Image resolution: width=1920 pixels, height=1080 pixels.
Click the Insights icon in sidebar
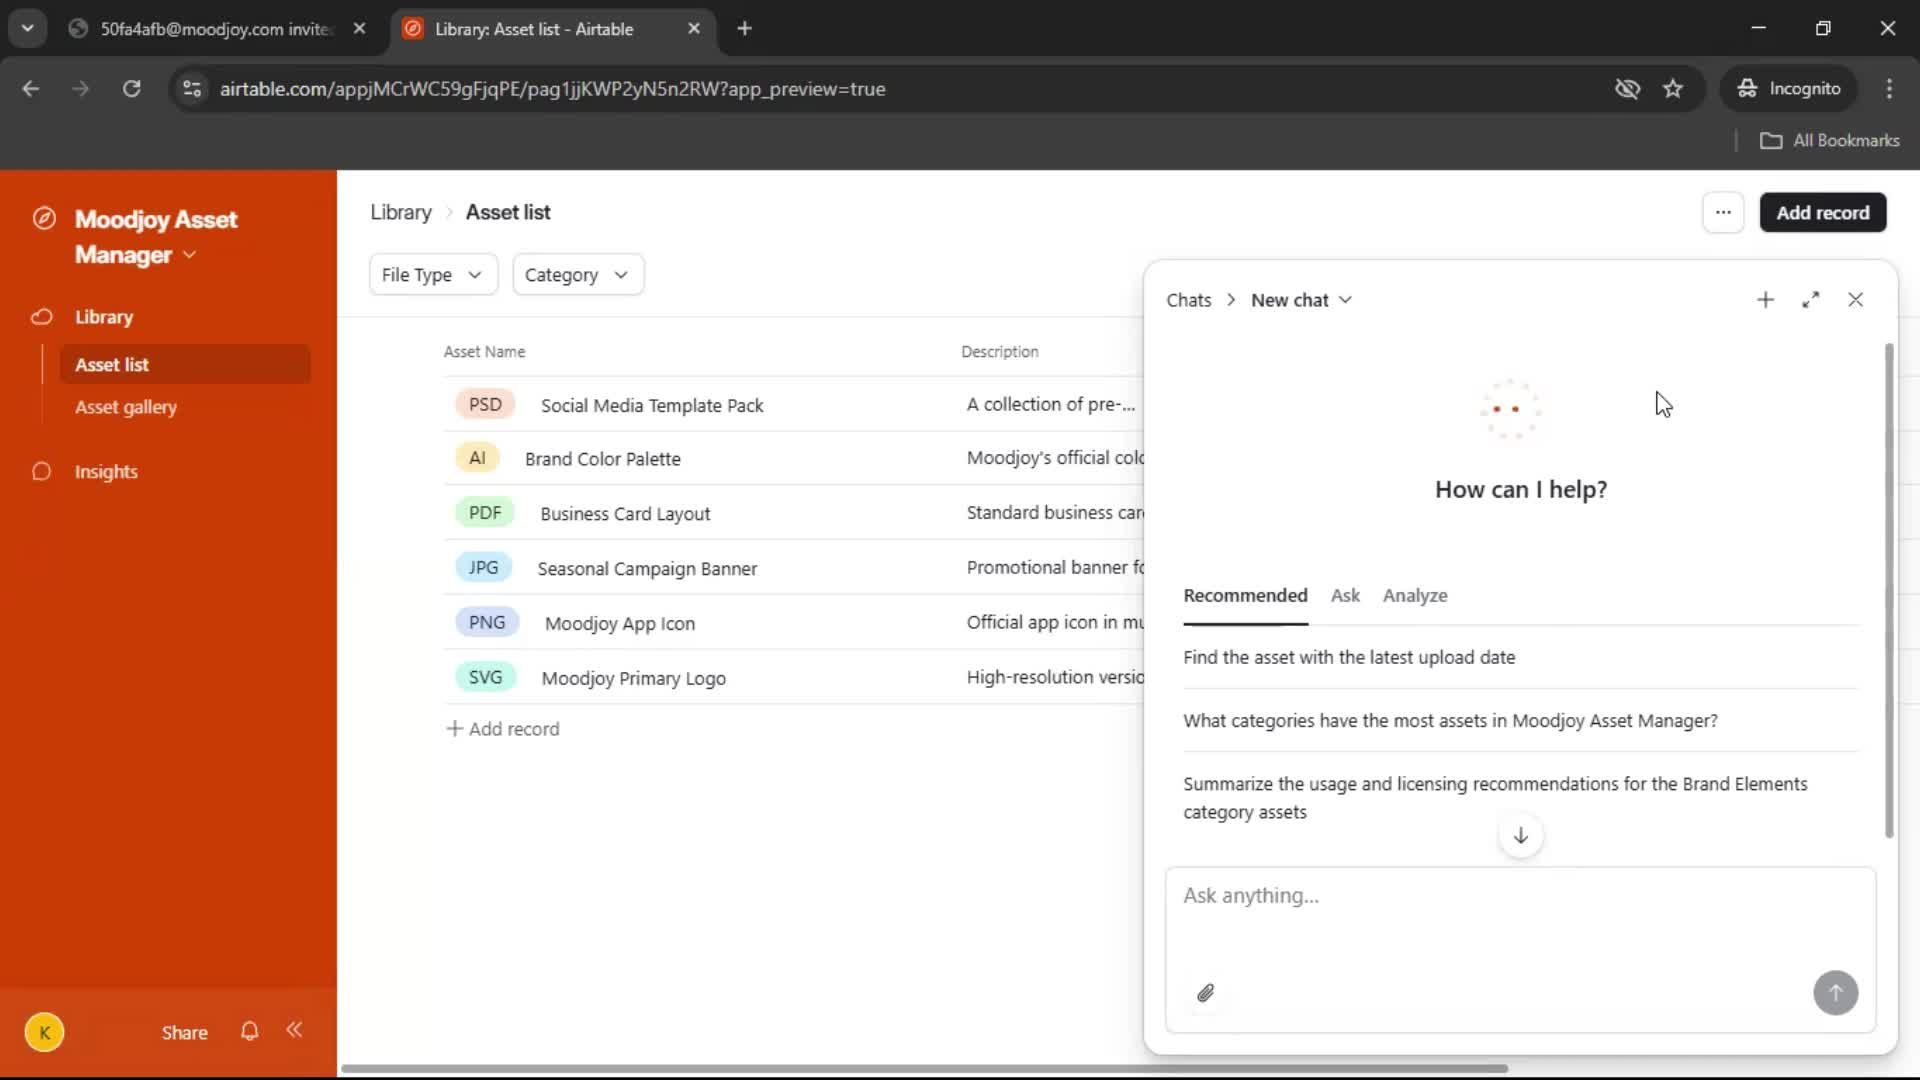(x=41, y=471)
